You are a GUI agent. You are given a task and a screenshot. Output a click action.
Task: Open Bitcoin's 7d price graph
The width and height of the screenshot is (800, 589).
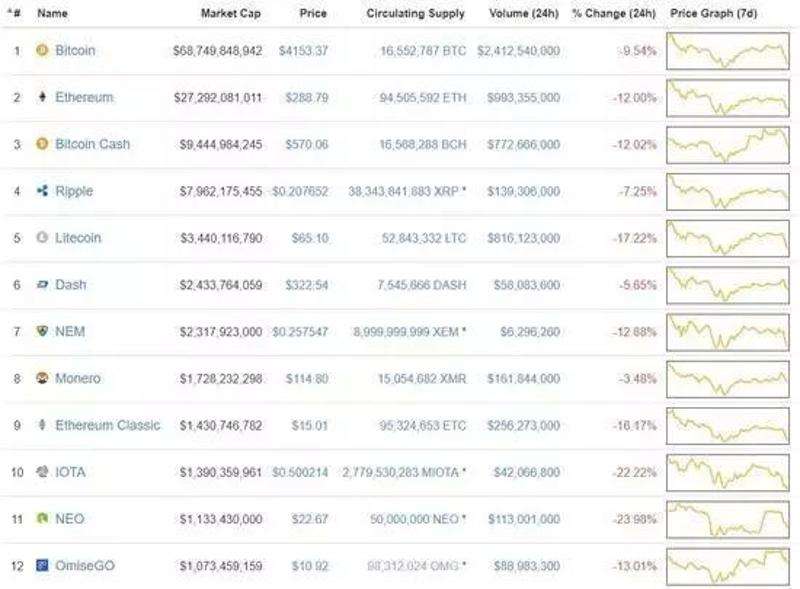(x=727, y=50)
